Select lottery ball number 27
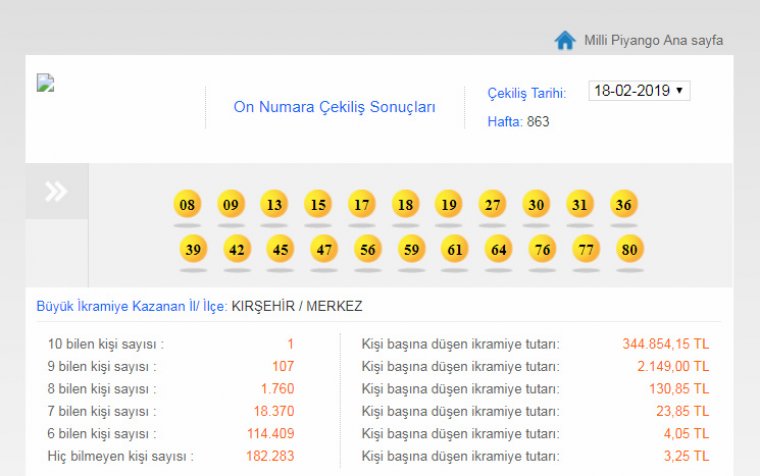 [x=492, y=204]
